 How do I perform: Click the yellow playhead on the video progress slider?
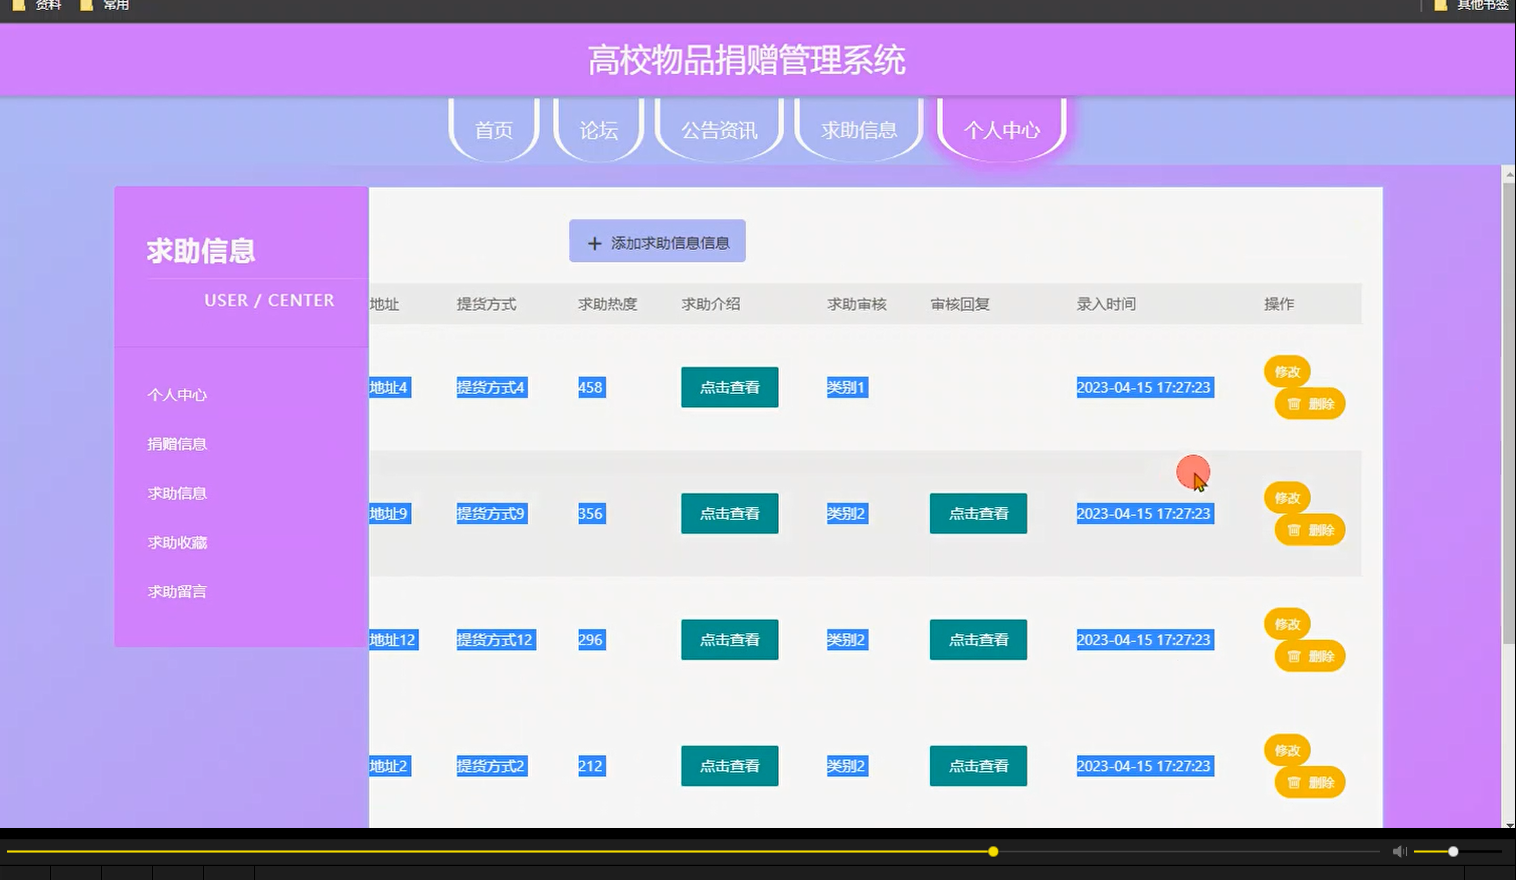coord(991,851)
